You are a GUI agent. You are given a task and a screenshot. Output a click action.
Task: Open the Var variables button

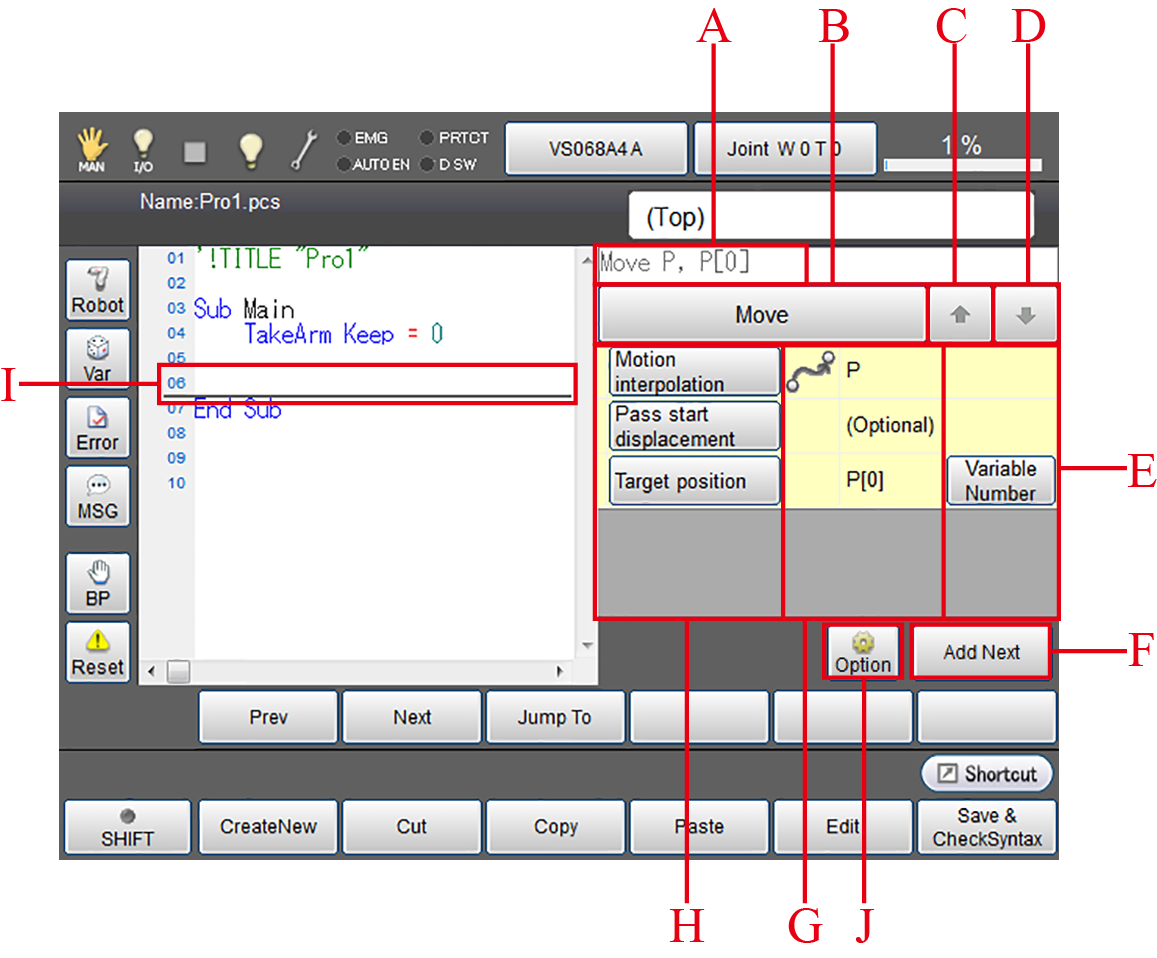click(98, 359)
